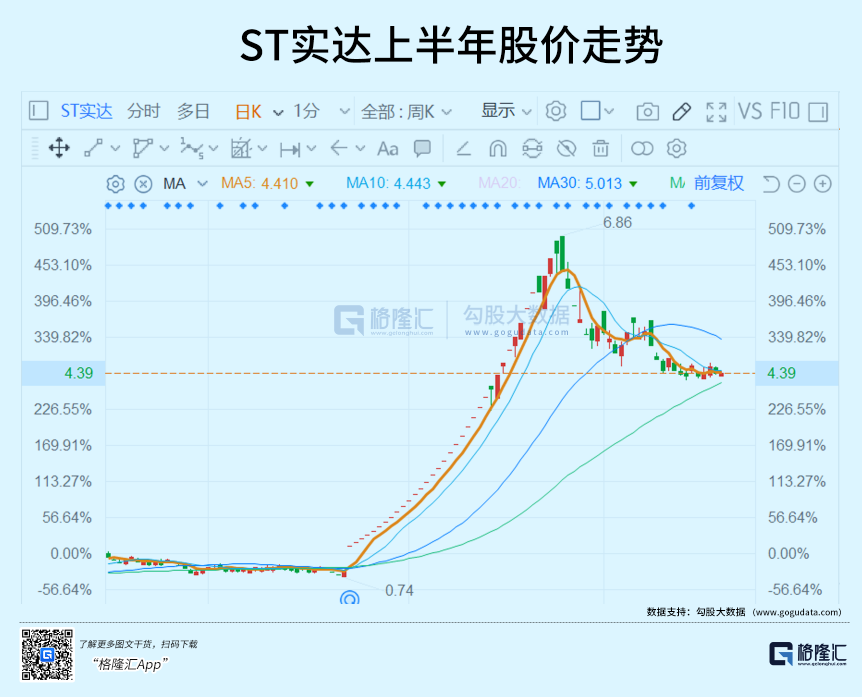Toggle hide drawings eye icon
Image resolution: width=862 pixels, height=697 pixels.
(566, 149)
